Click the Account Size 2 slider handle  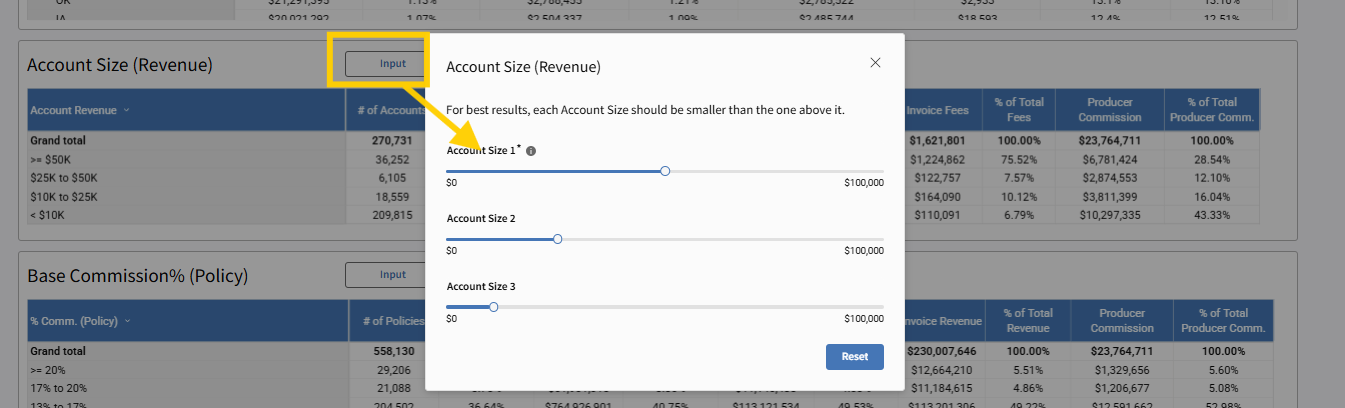[x=557, y=239]
